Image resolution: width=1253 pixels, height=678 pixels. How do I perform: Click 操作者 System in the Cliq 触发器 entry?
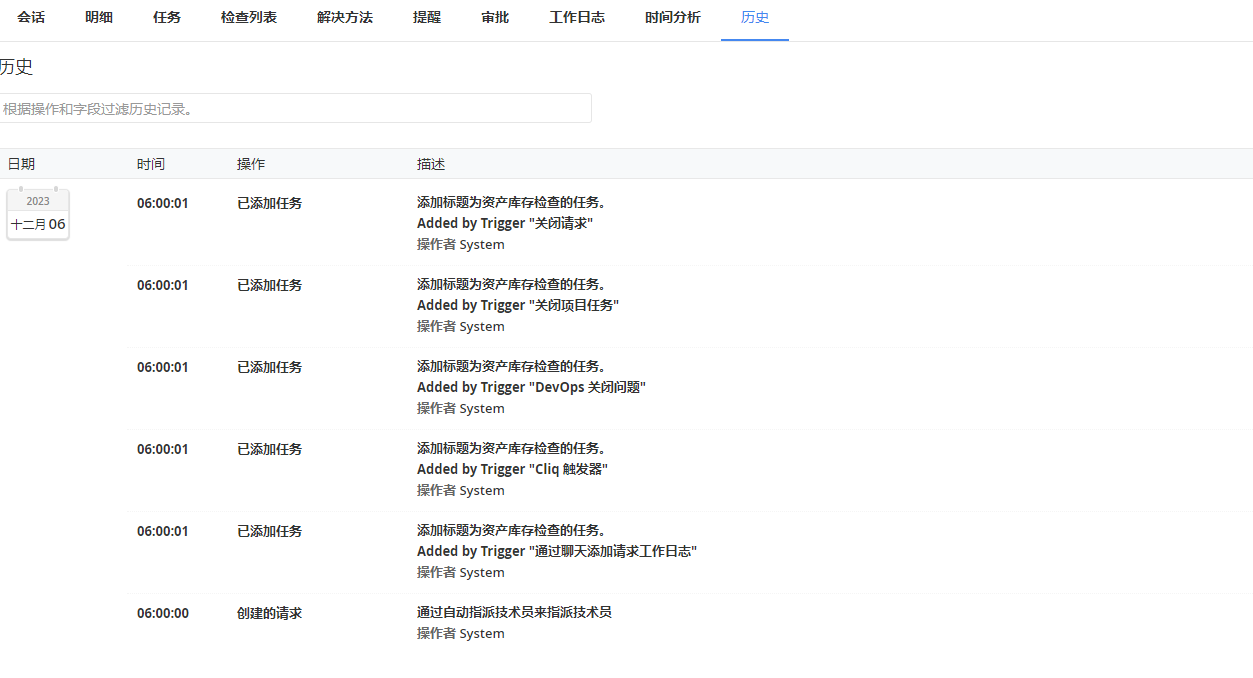[461, 490]
